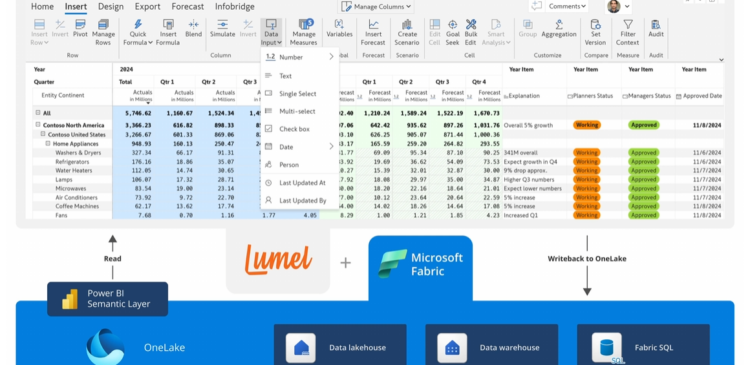
Task: Toggle the Data Input dropdown button
Action: click(271, 33)
